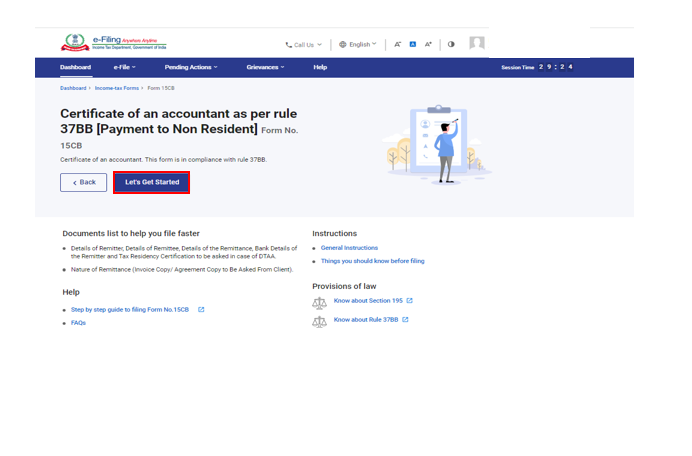Click external link icon beside step guide
Screen dimensions: 692x456
pyautogui.click(x=201, y=310)
